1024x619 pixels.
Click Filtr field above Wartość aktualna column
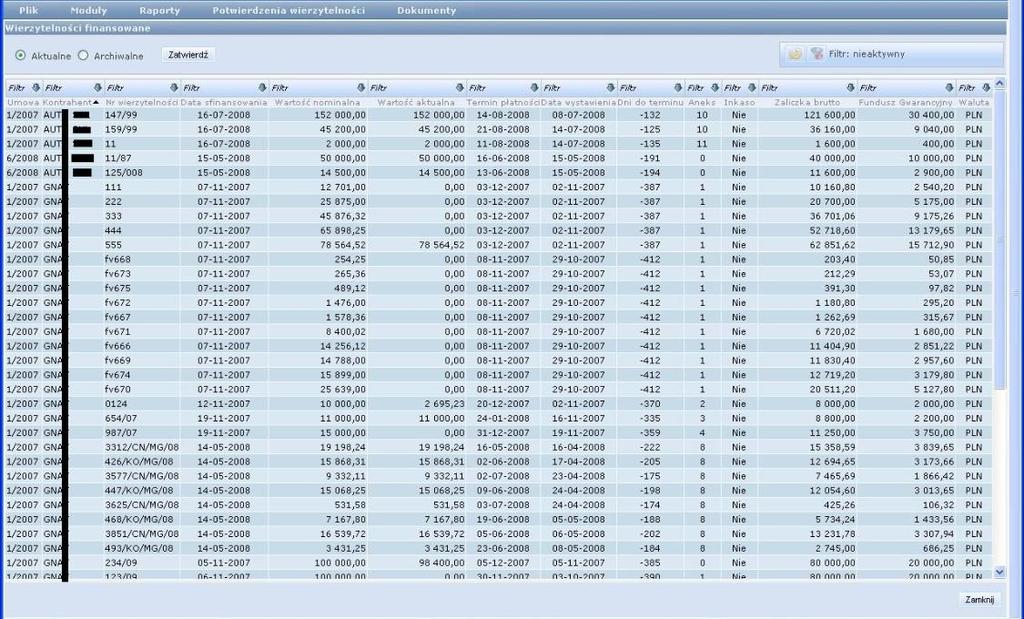(411, 87)
